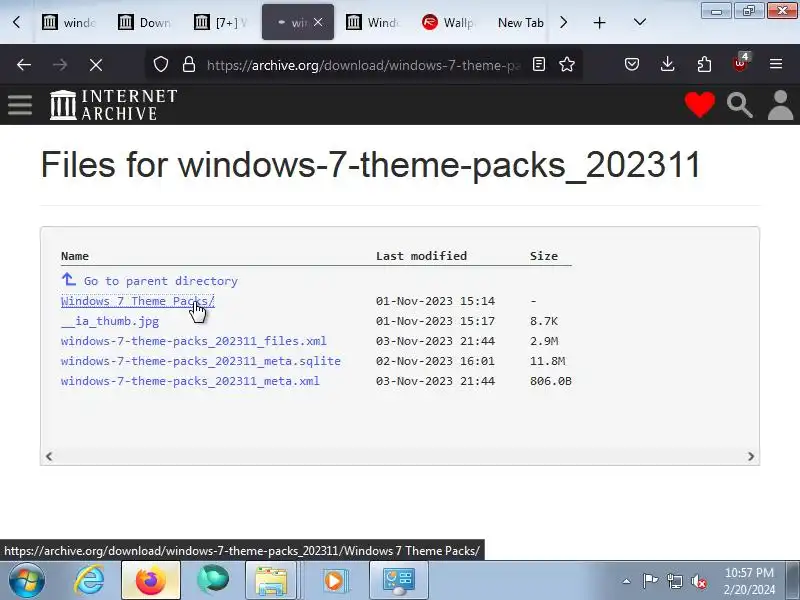Open the muted volume tray icon
The image size is (800, 600).
[698, 581]
